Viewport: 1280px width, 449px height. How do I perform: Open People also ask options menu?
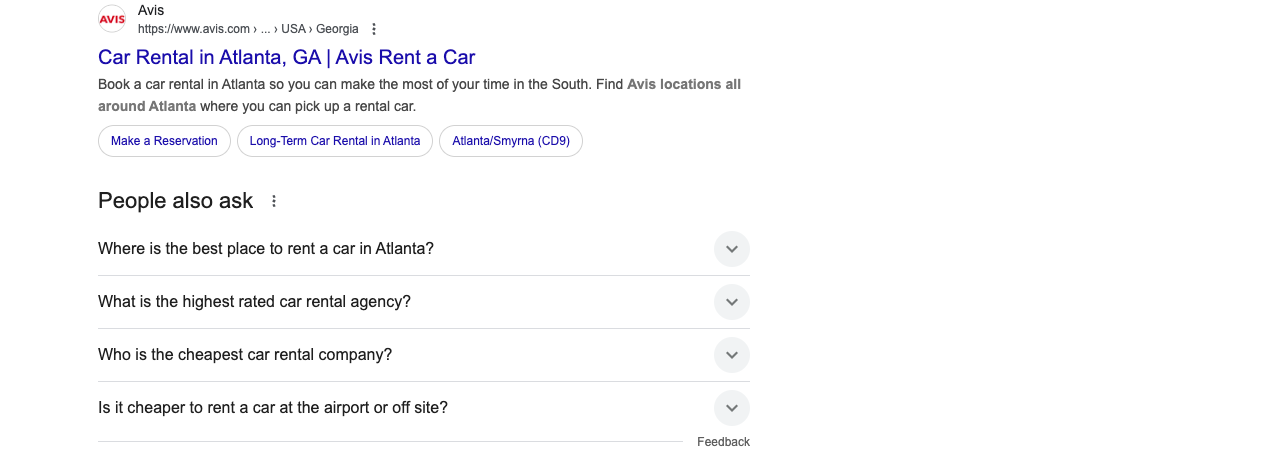click(x=274, y=201)
